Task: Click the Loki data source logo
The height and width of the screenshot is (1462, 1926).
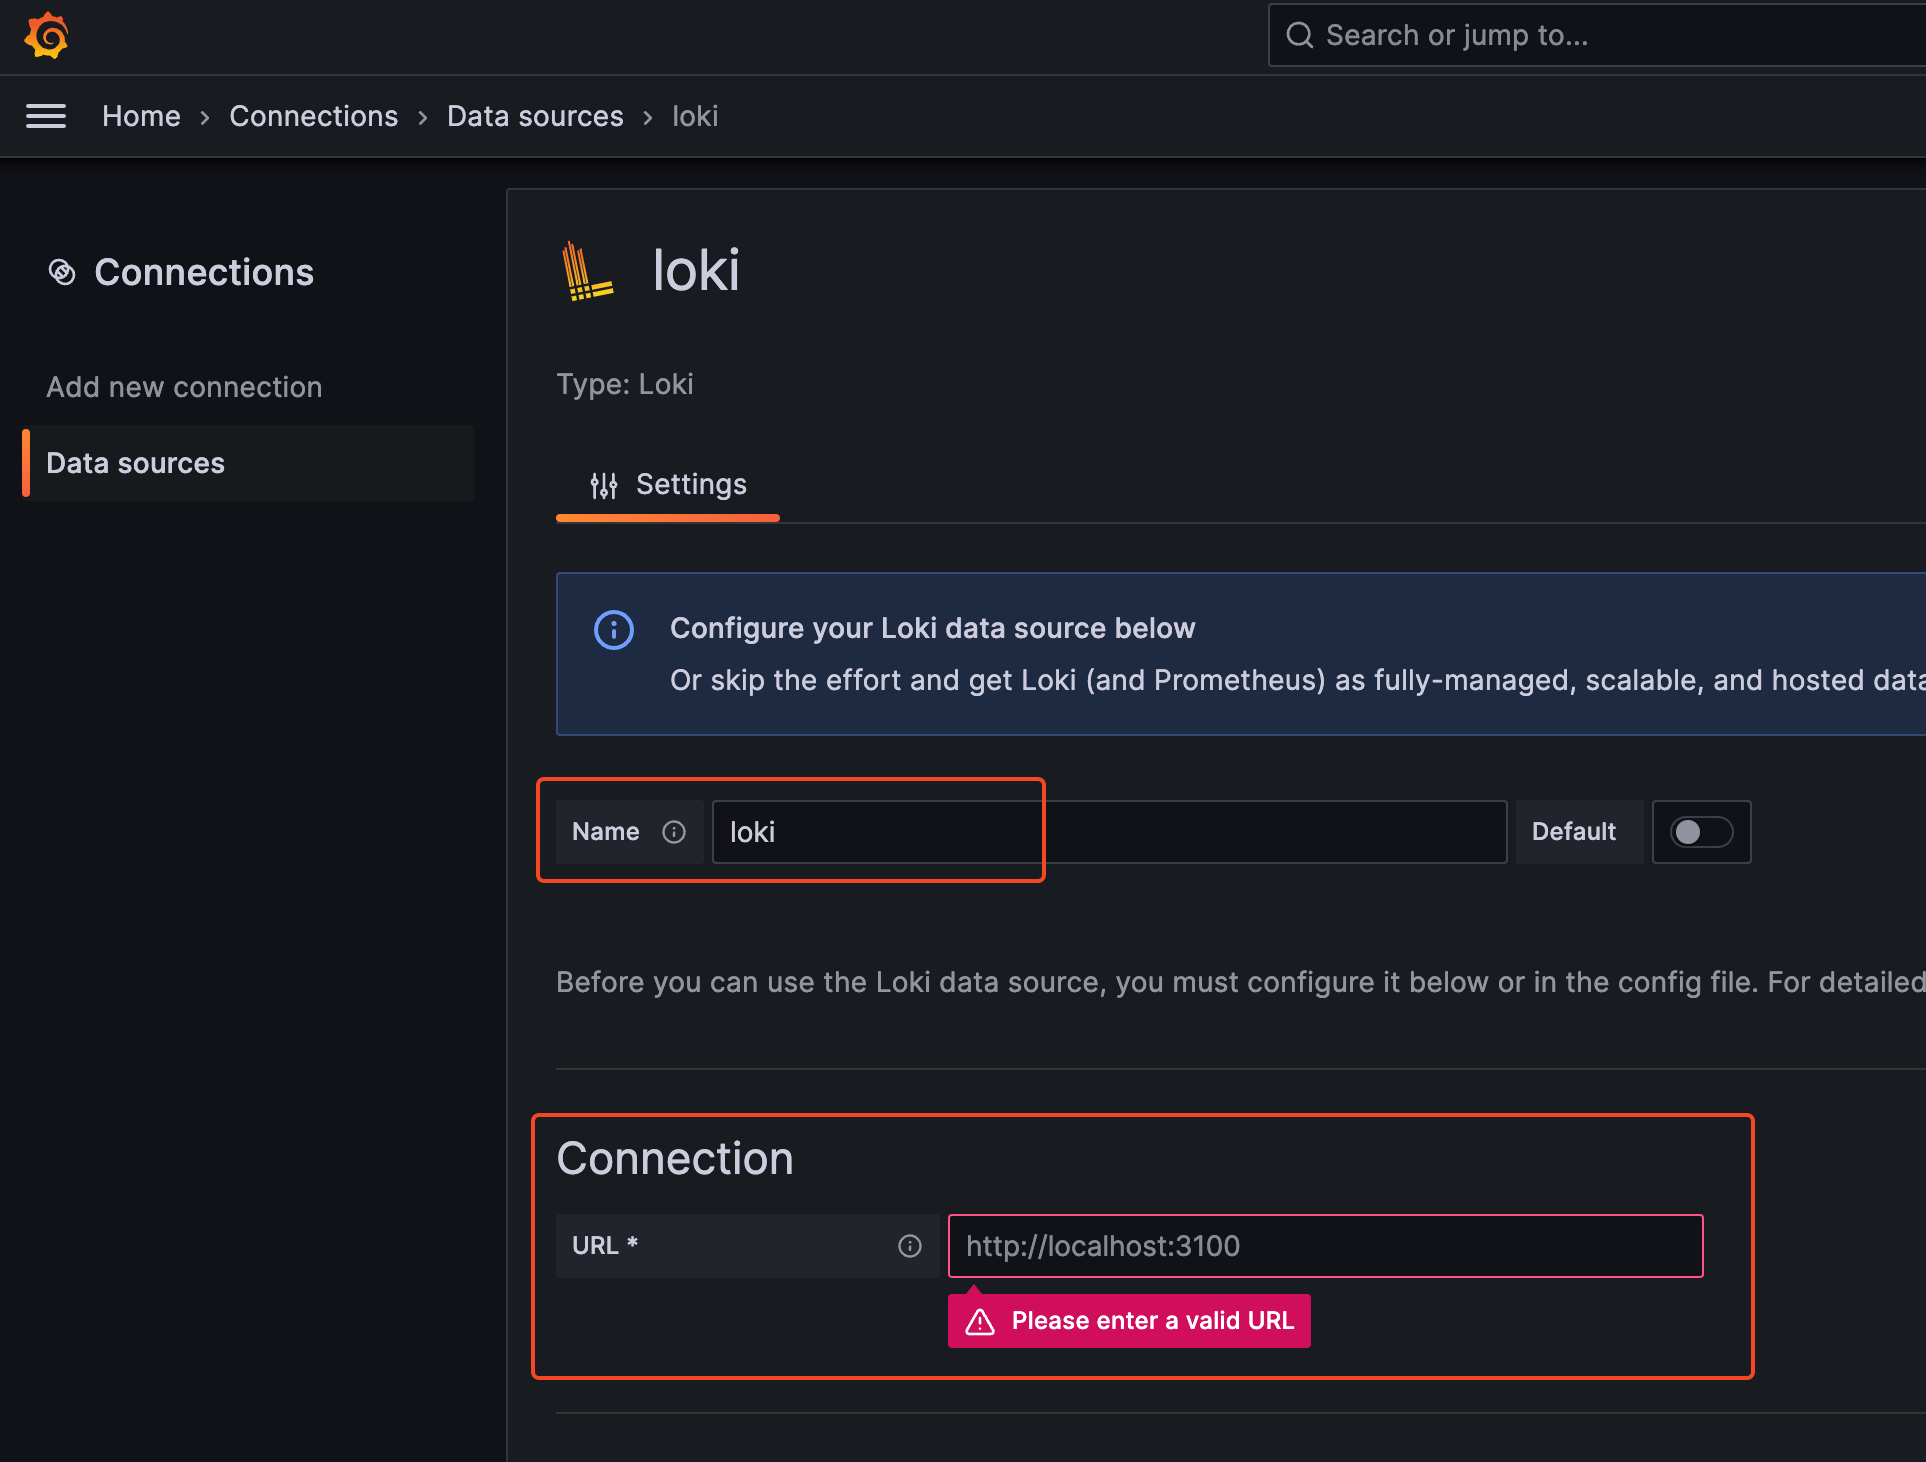Action: point(587,271)
